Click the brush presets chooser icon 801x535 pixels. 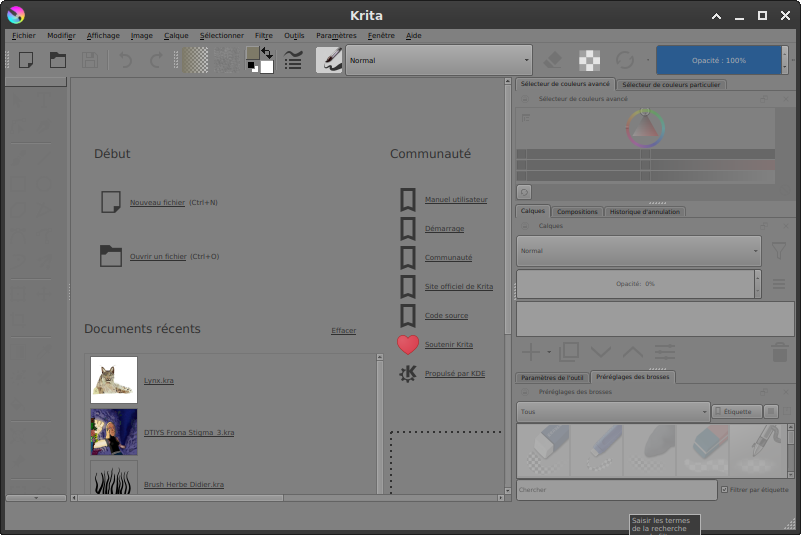[x=329, y=60]
